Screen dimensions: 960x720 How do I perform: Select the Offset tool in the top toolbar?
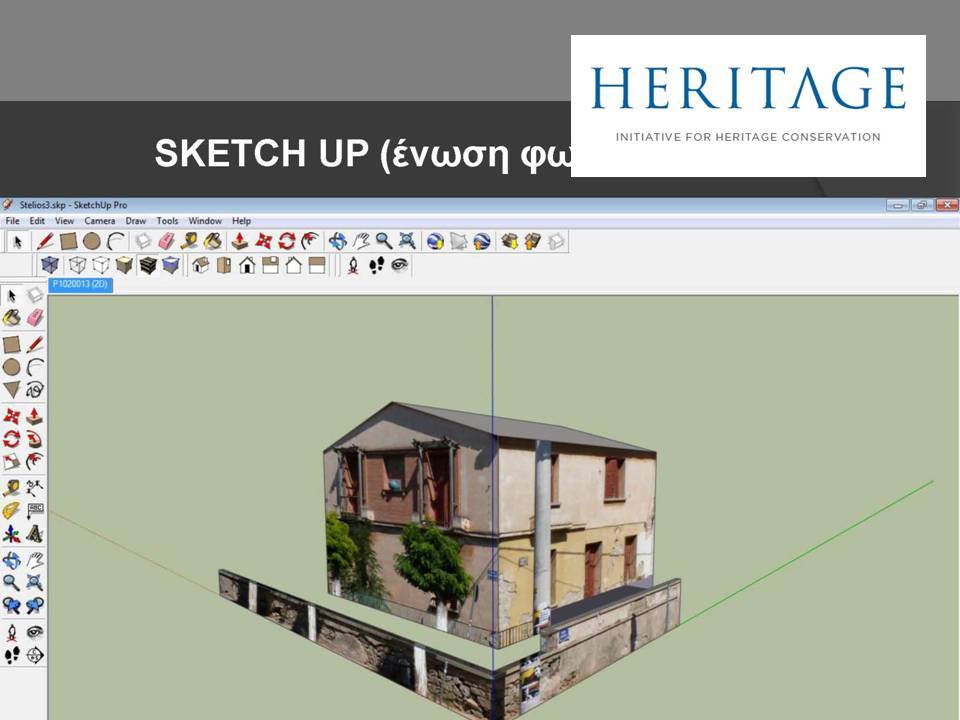pyautogui.click(x=310, y=241)
